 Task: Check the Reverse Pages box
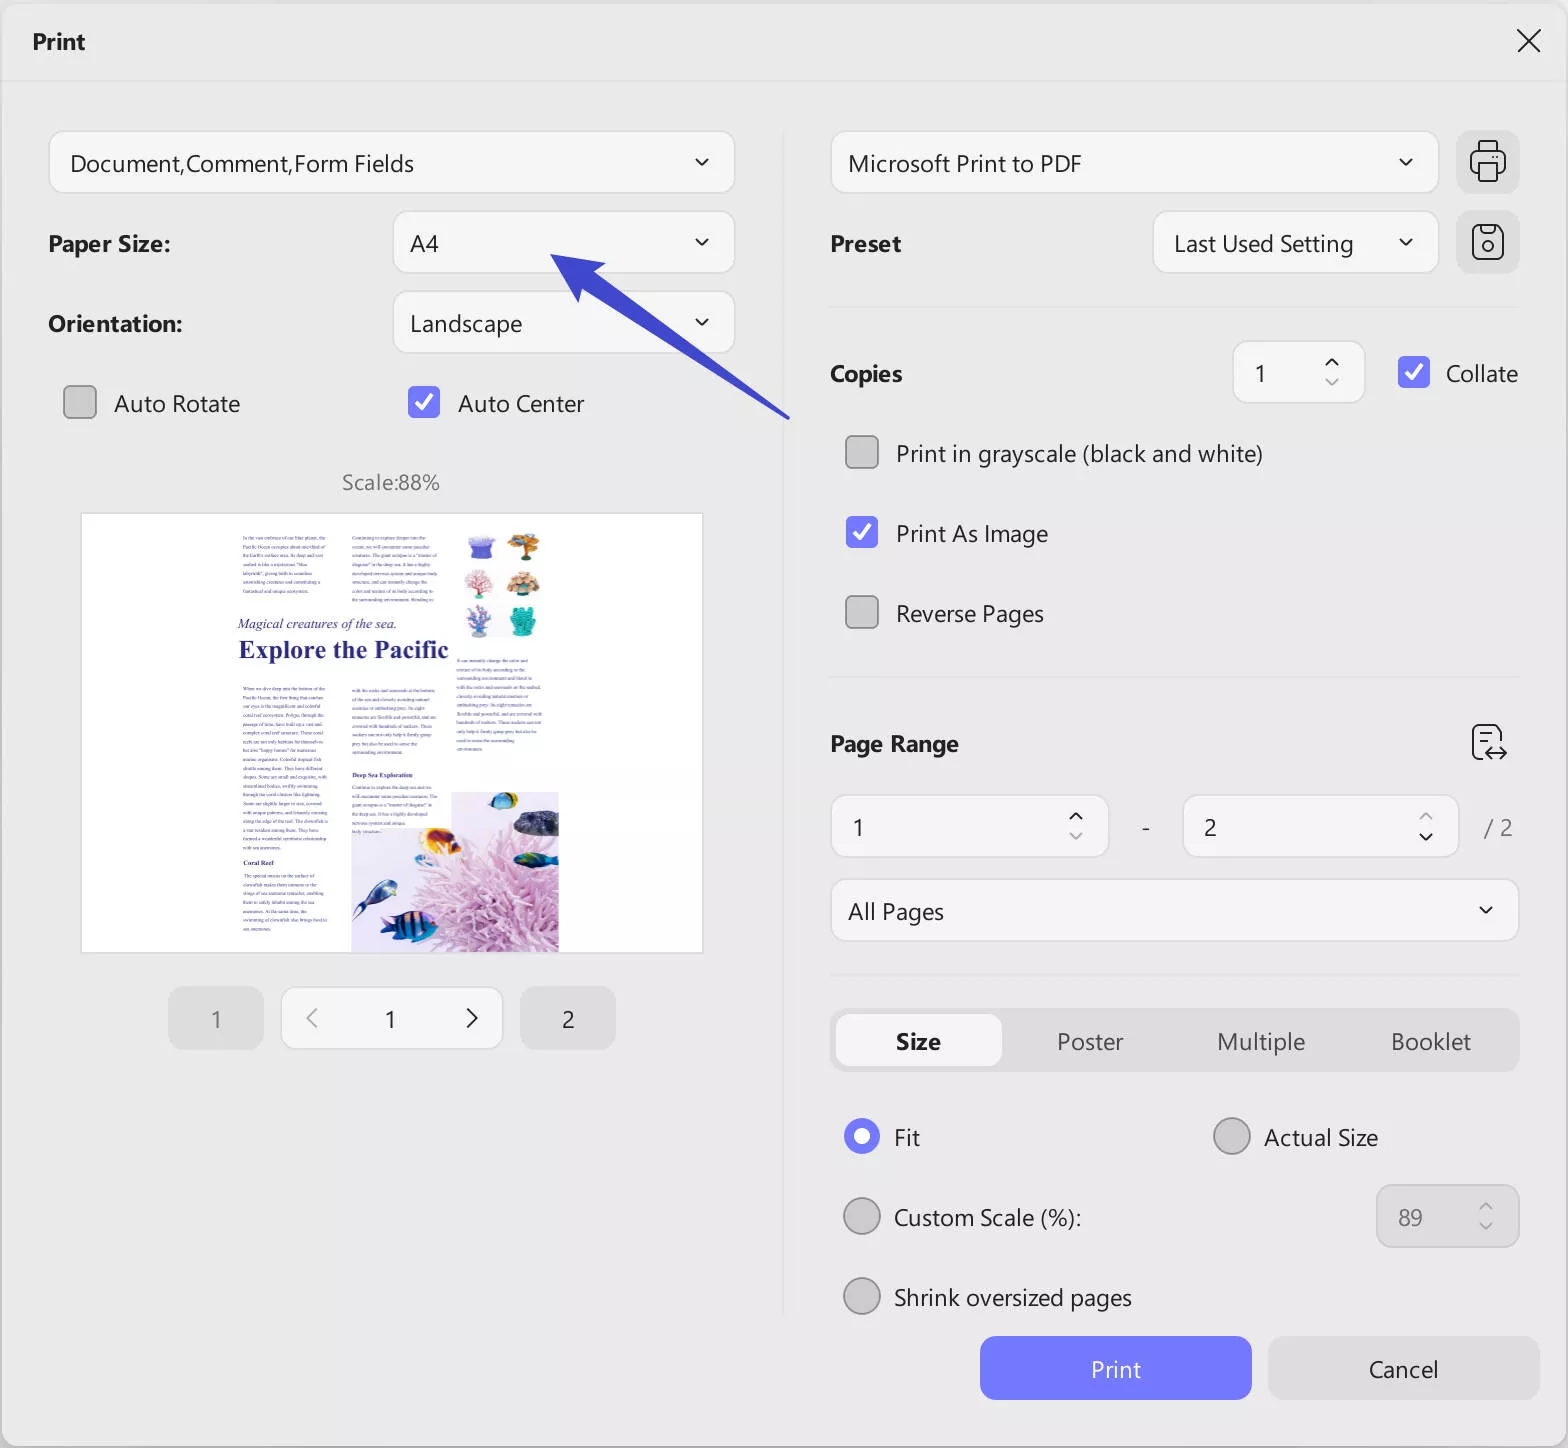pos(862,612)
